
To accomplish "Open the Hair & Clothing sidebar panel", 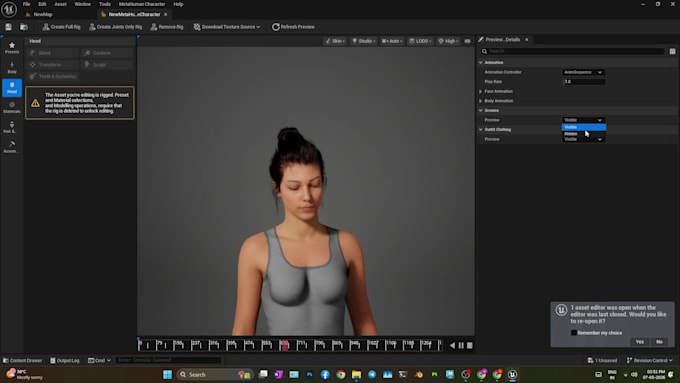I will pyautogui.click(x=12, y=127).
